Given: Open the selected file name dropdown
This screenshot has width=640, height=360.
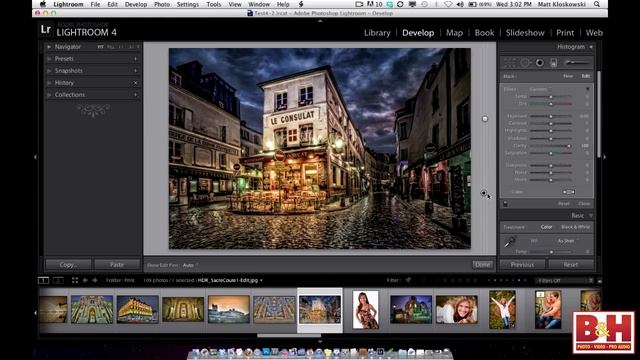Looking at the screenshot, I should pos(230,280).
